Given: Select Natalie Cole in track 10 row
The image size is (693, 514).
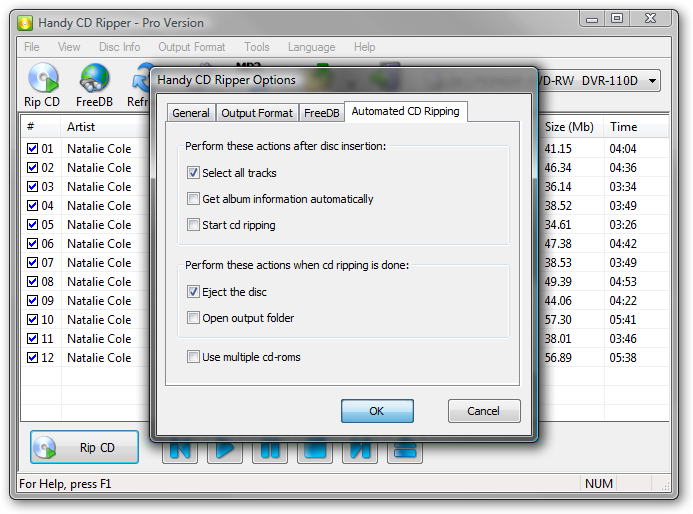Looking at the screenshot, I should [x=99, y=320].
